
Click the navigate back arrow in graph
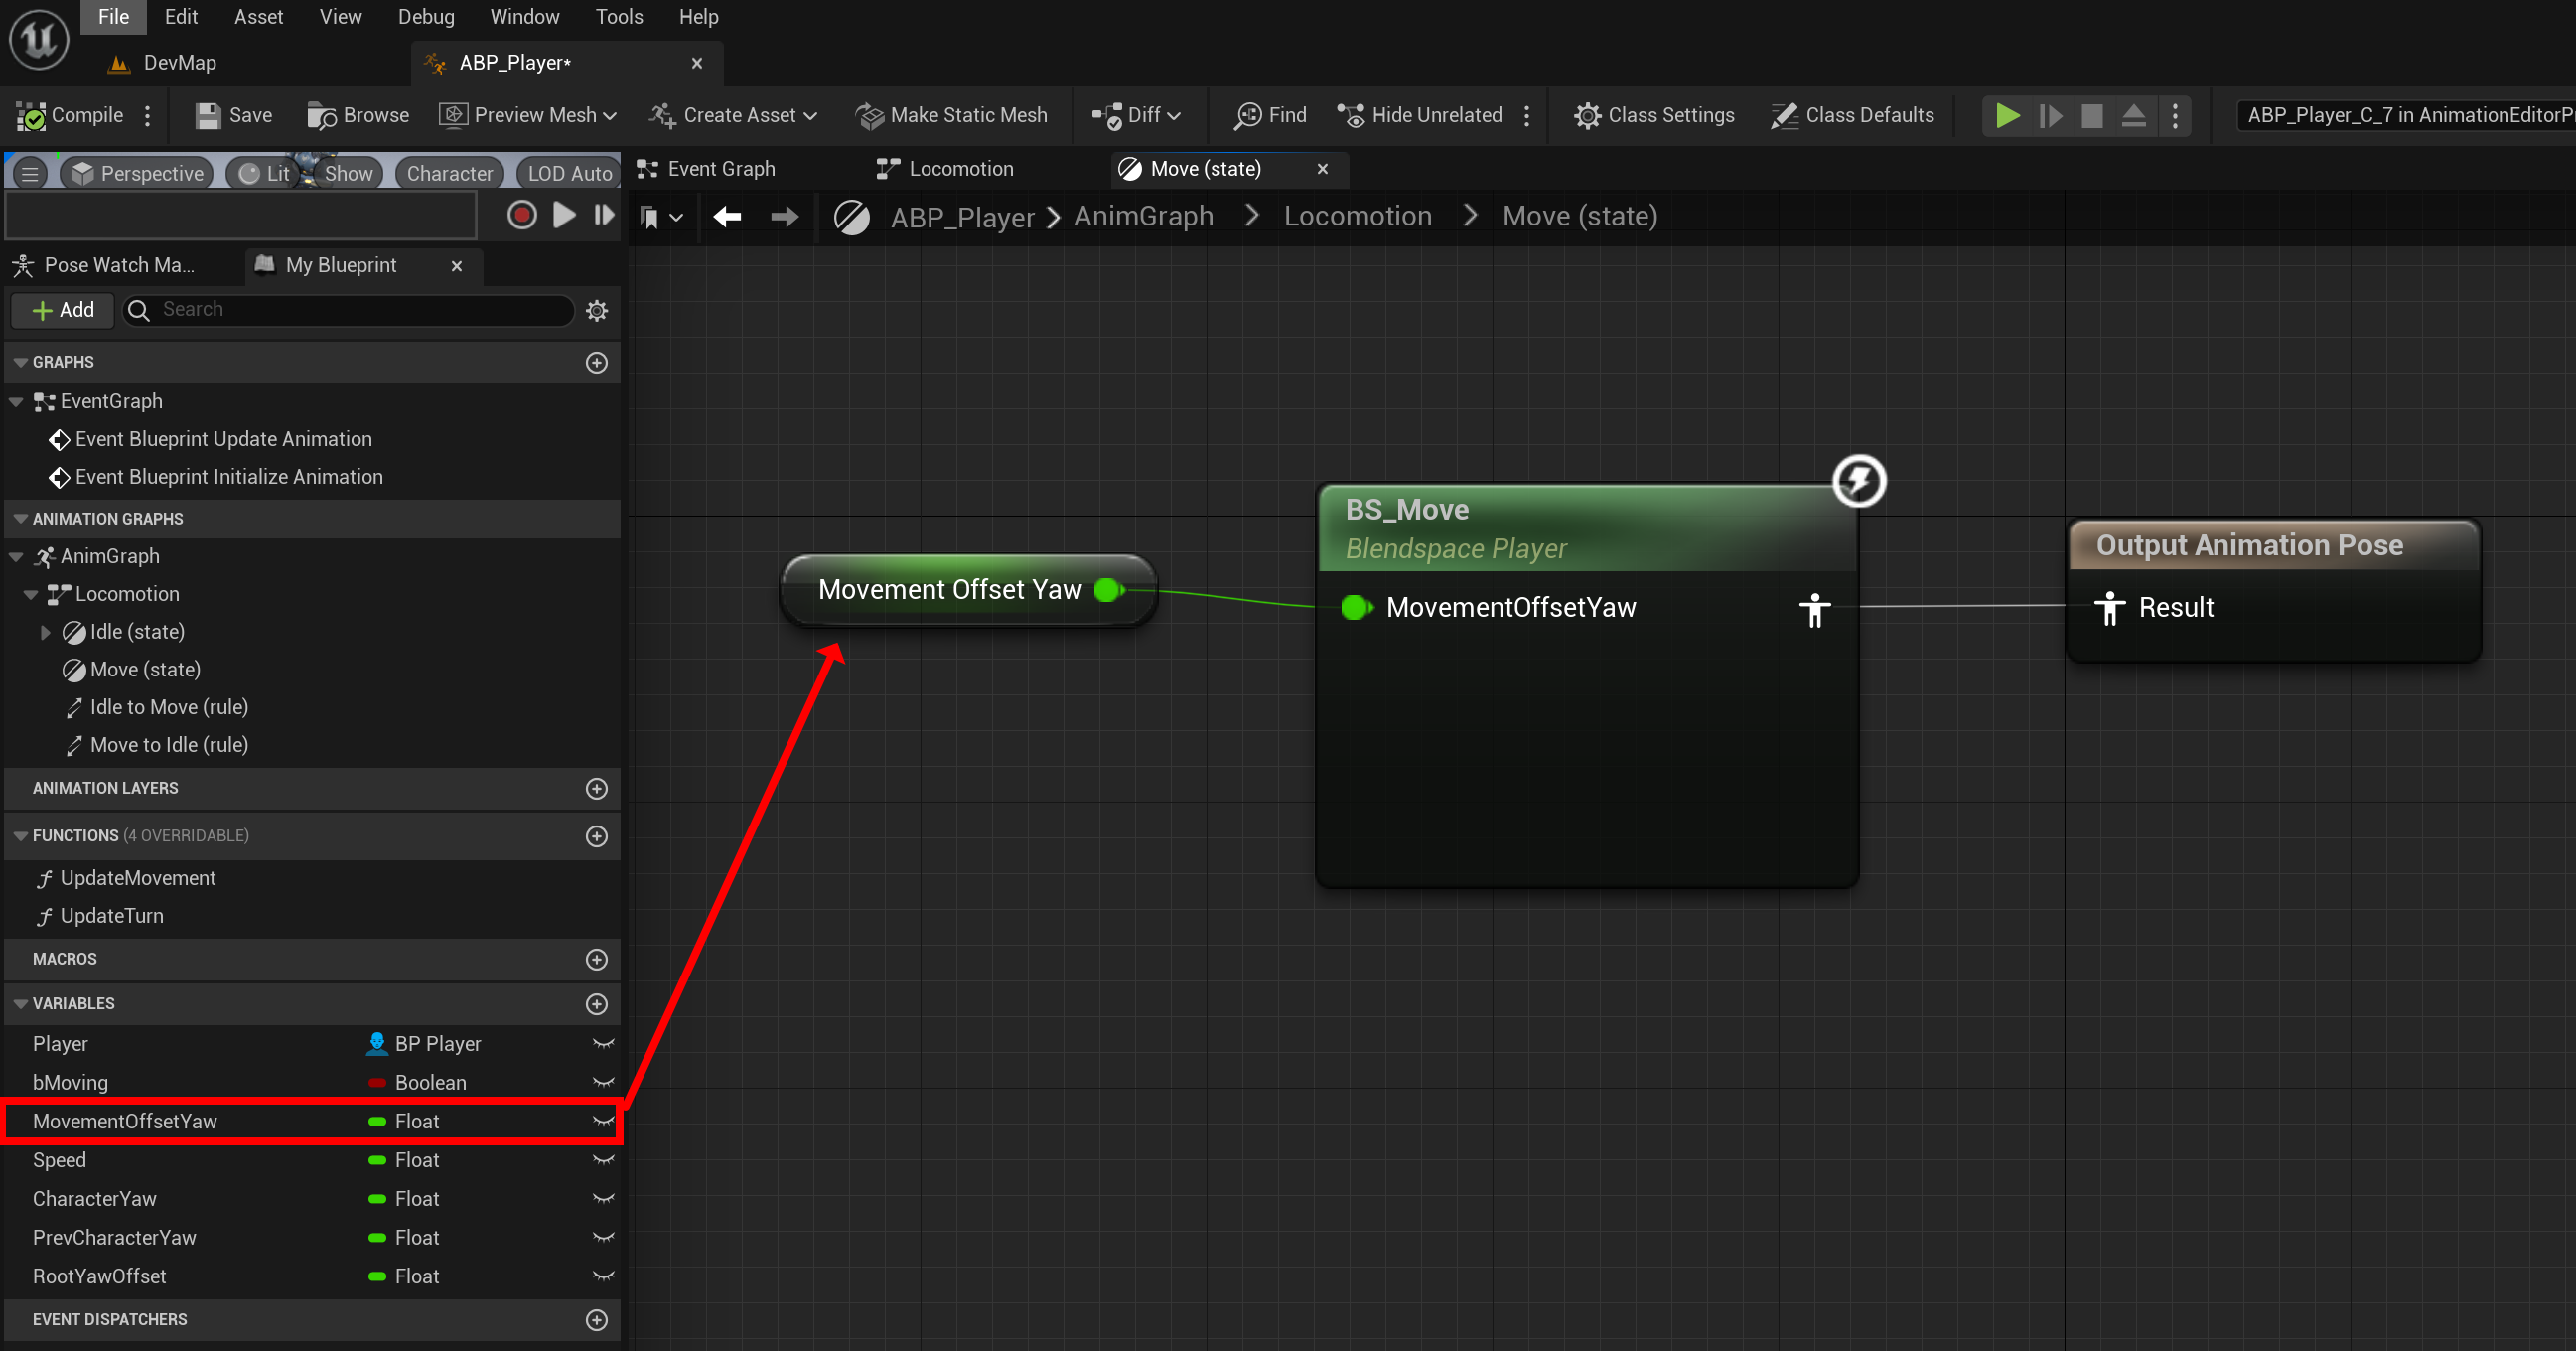[727, 216]
